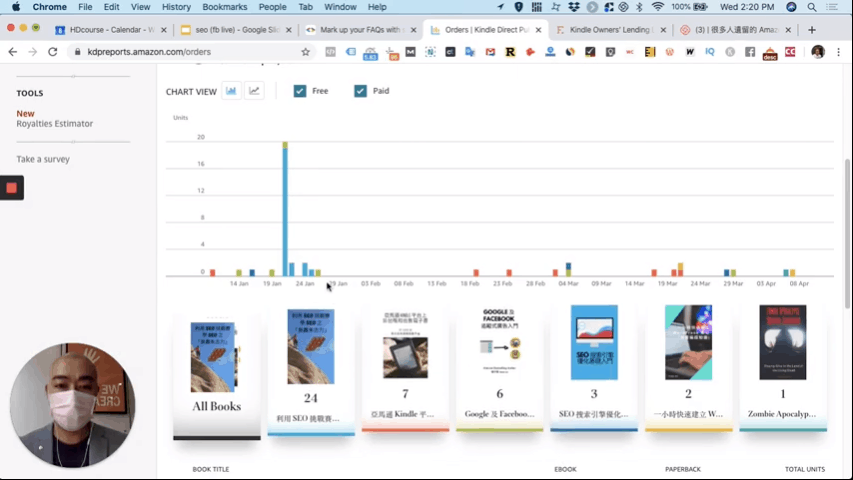Close the HDcourse Calendar tab
The image size is (853, 480).
tap(163, 30)
